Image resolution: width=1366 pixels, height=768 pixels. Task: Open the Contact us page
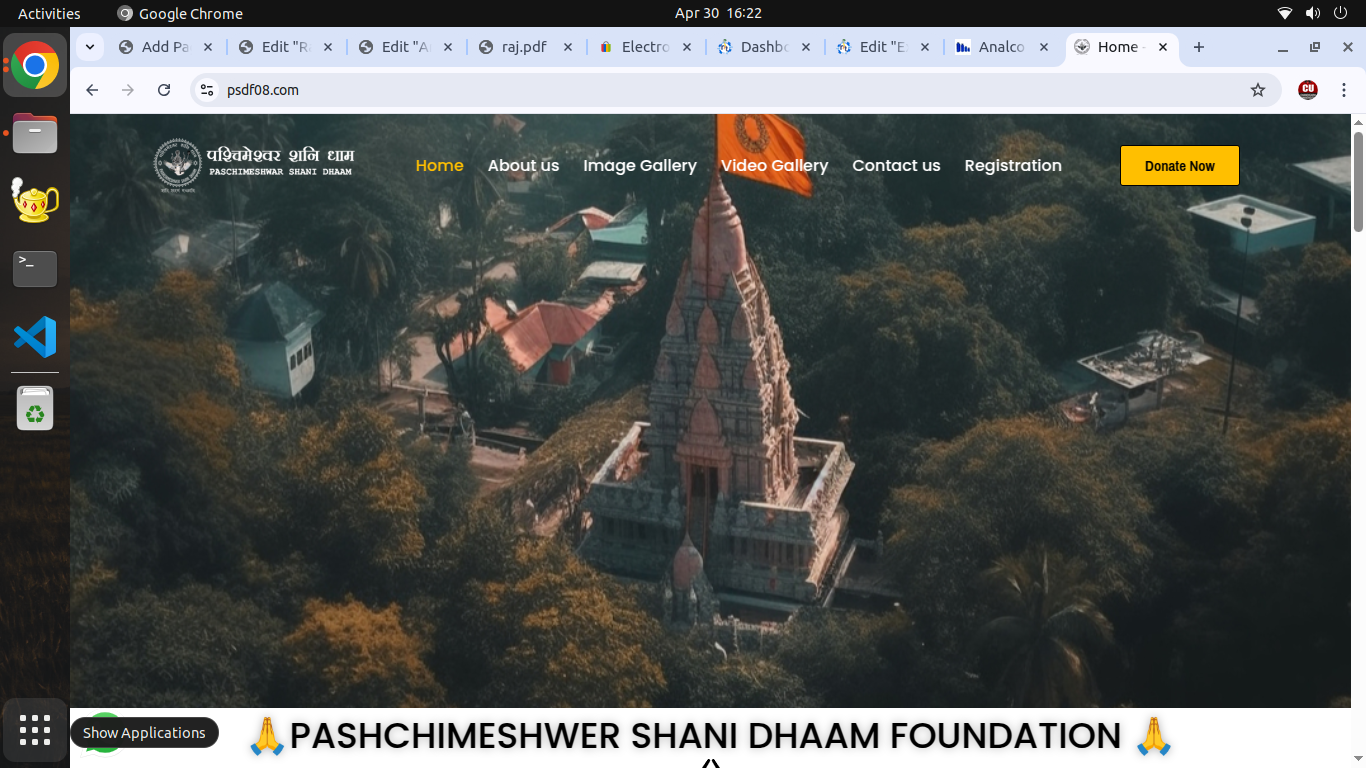[896, 166]
